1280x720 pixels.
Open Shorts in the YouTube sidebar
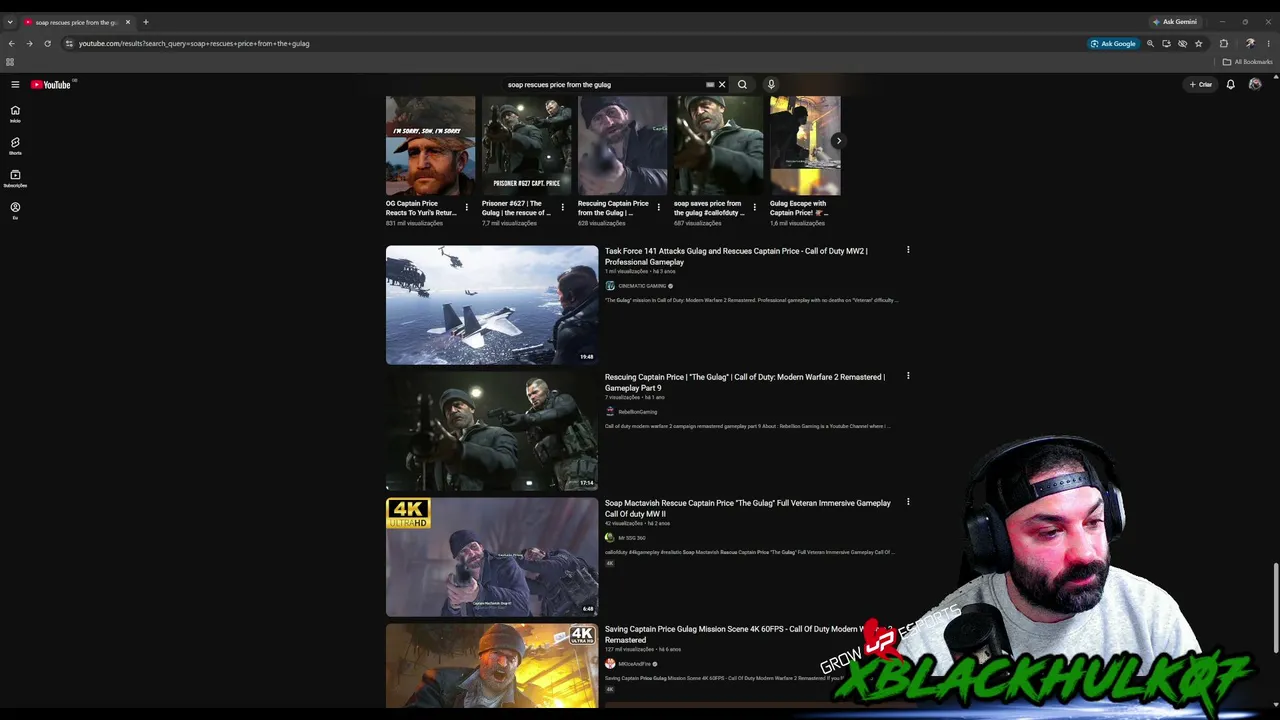(15, 146)
